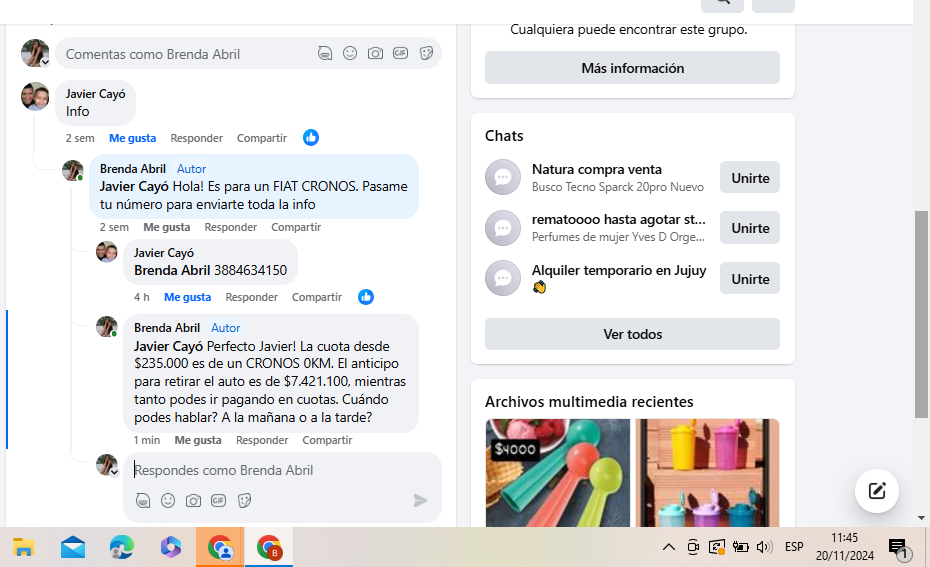Open File Explorer from taskbar
Viewport: 930px width, 567px height.
23,547
